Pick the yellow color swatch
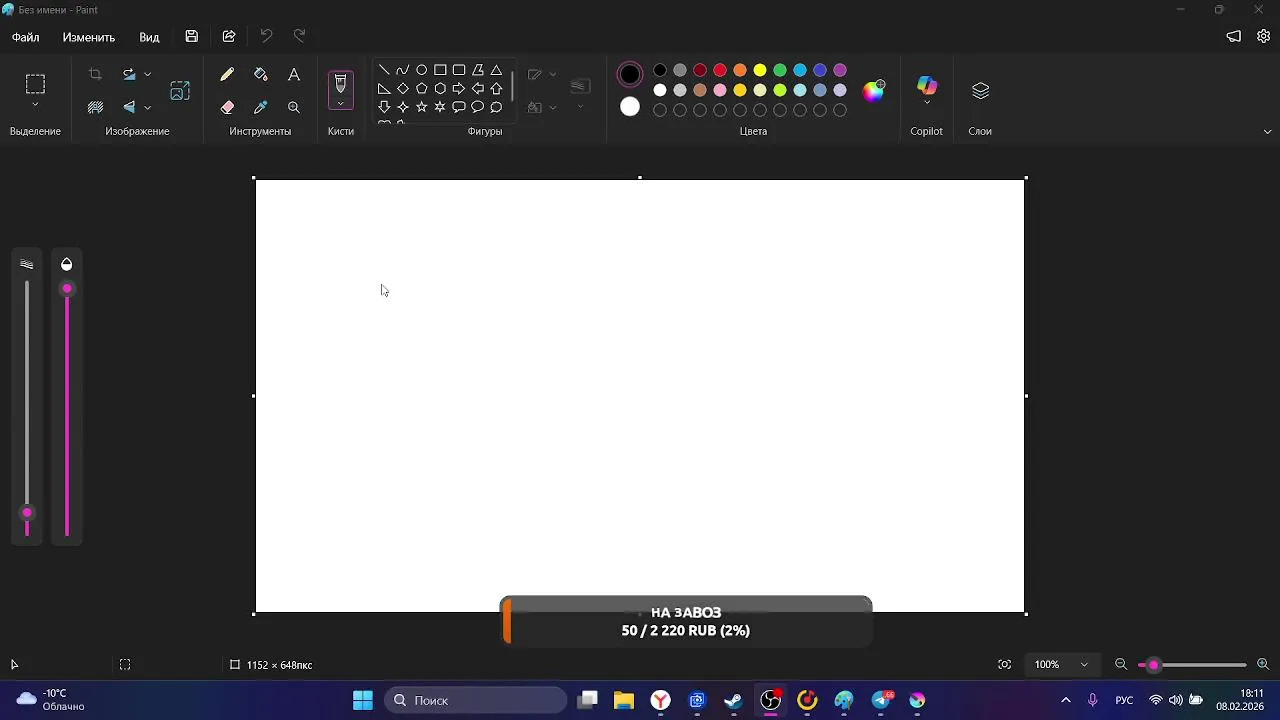1280x720 pixels. 760,70
